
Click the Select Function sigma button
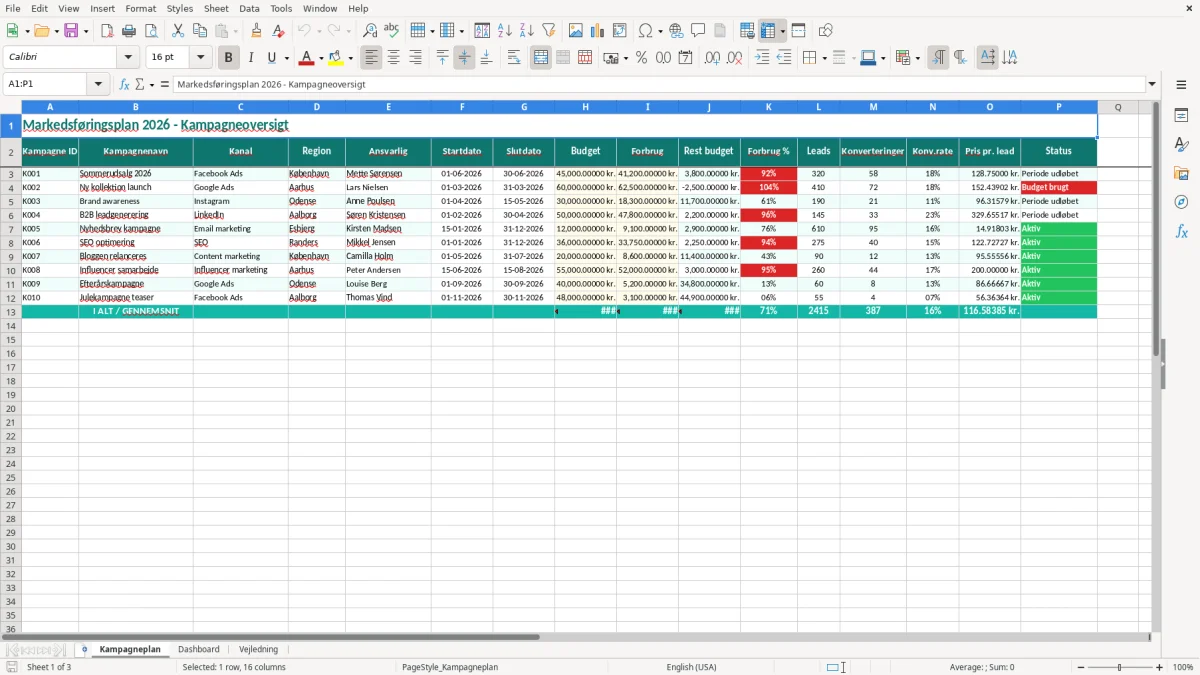[139, 84]
